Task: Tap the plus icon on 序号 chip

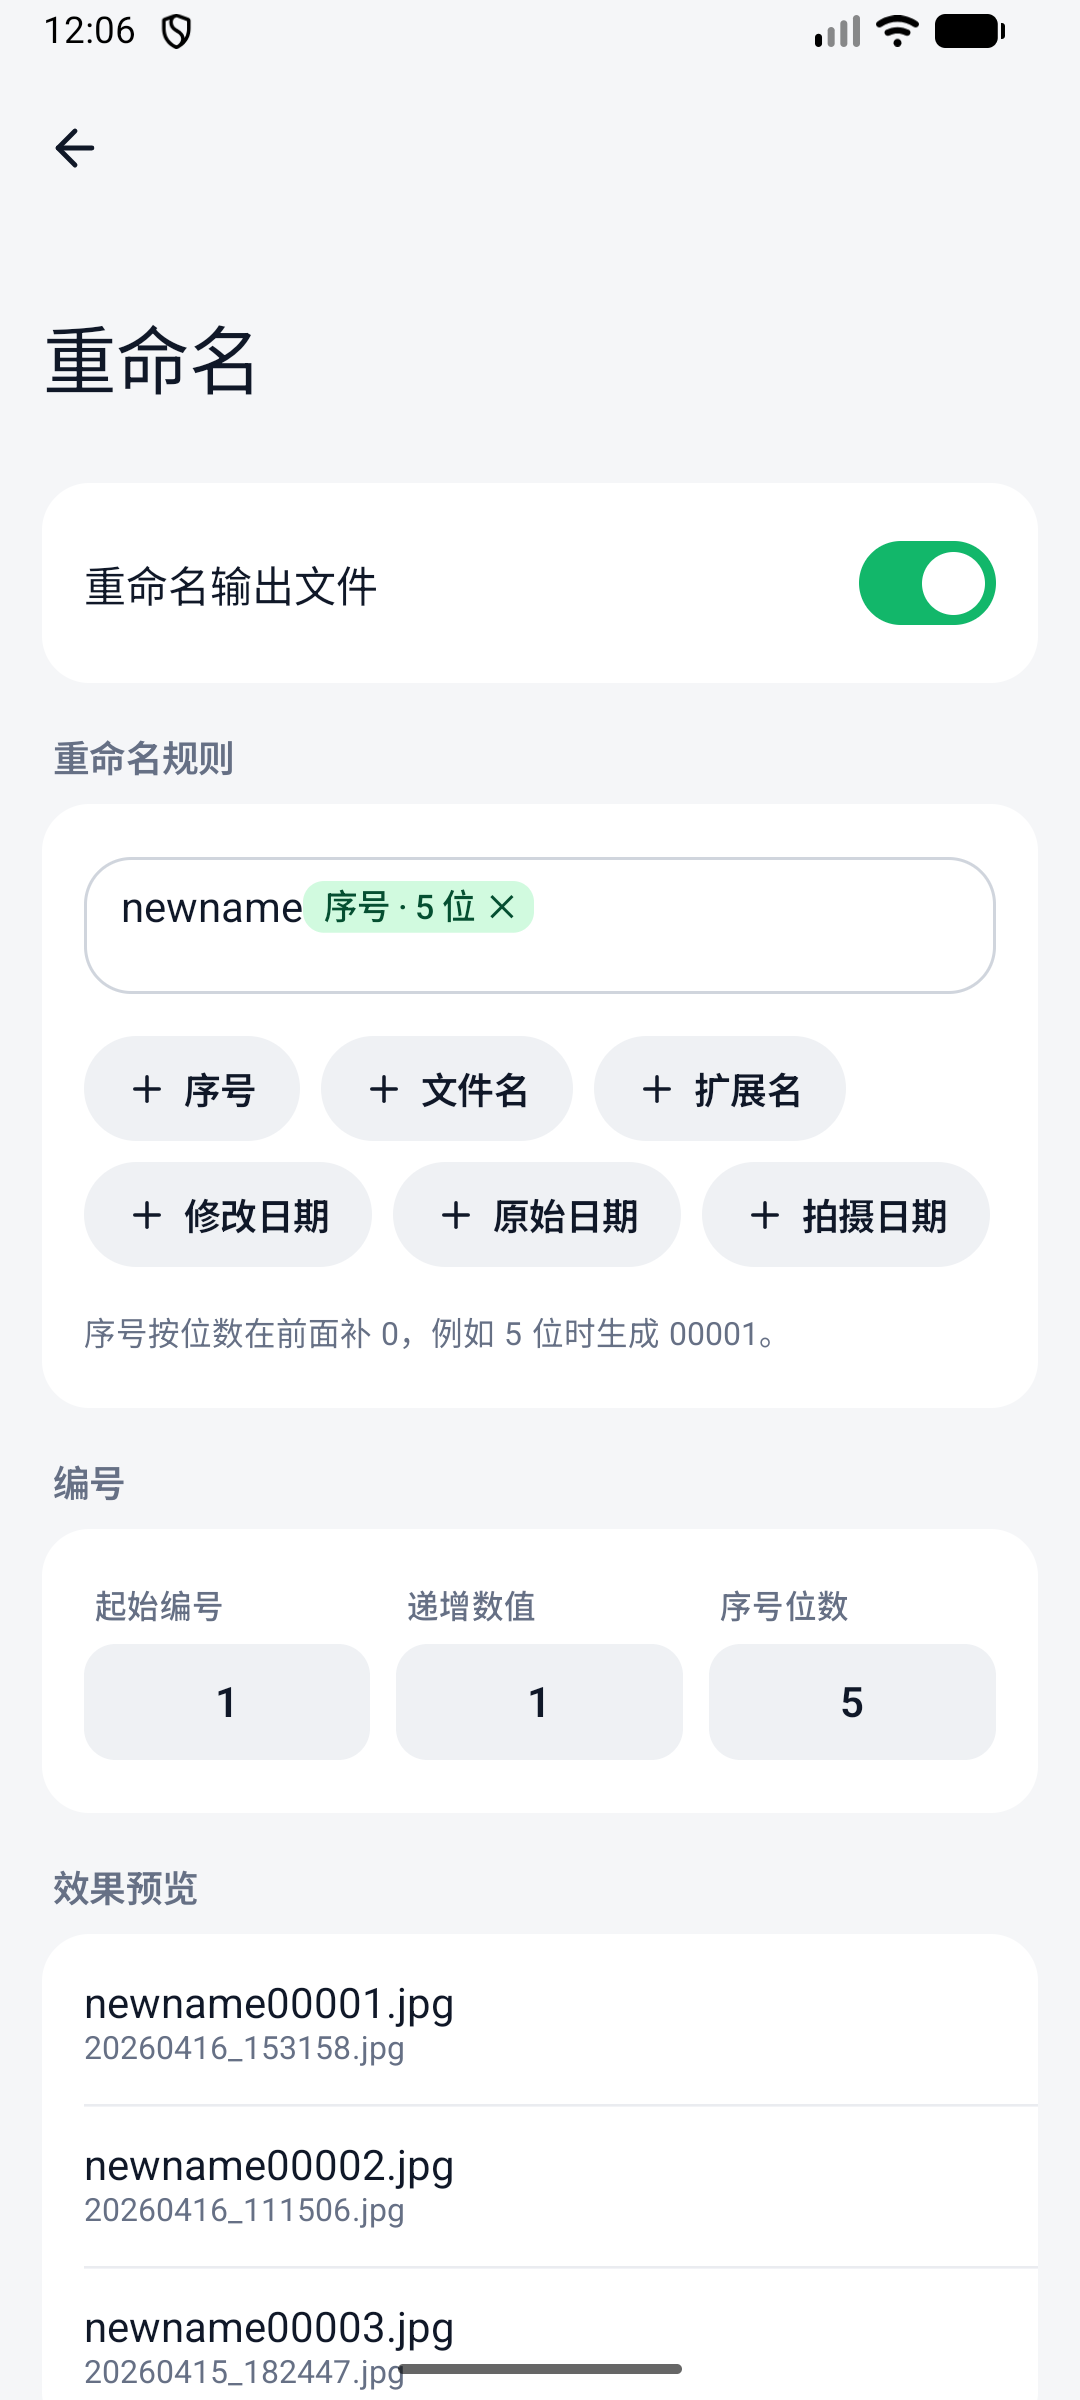Action: (147, 1089)
